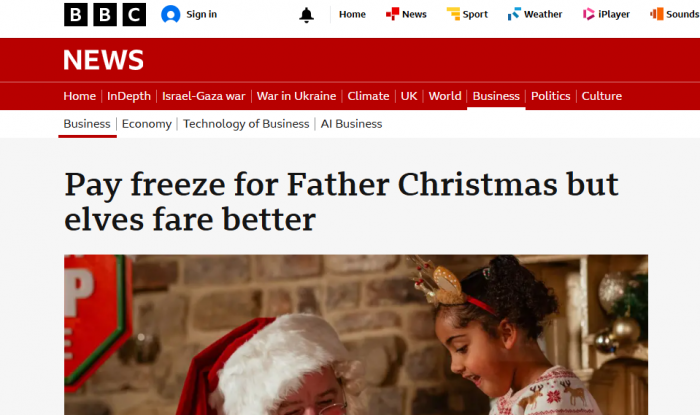Click the BBC logo blocks
Image resolution: width=700 pixels, height=415 pixels.
(x=105, y=14)
